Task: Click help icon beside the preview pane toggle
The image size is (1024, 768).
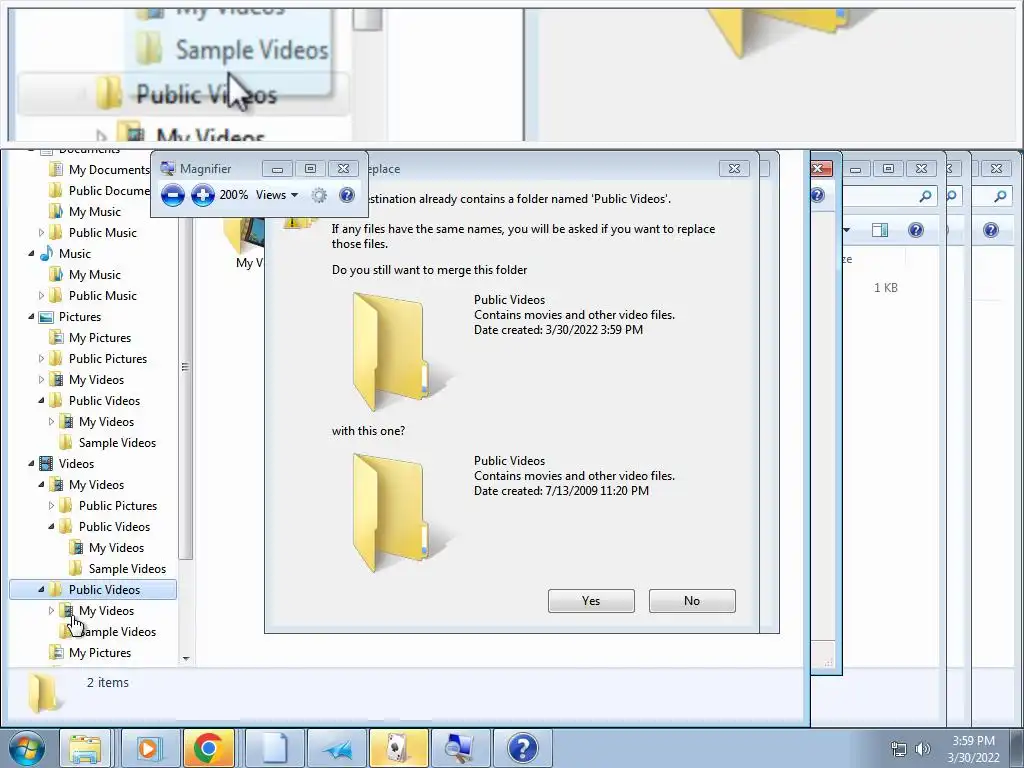Action: 916,230
